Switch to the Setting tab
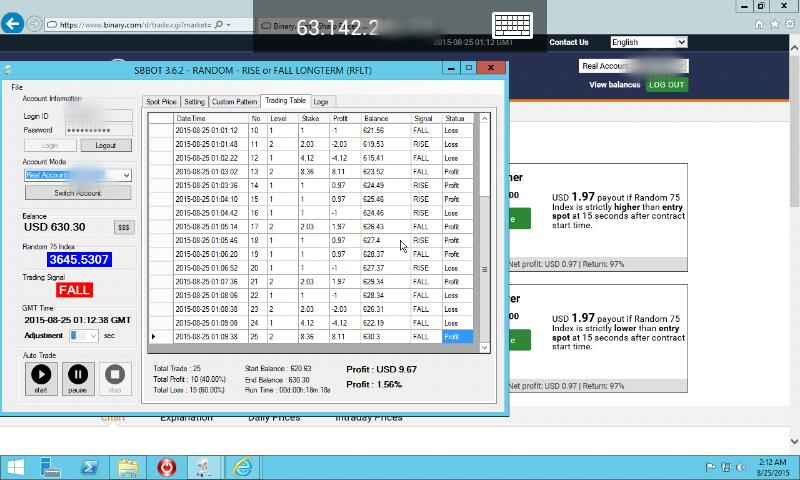 pyautogui.click(x=194, y=102)
